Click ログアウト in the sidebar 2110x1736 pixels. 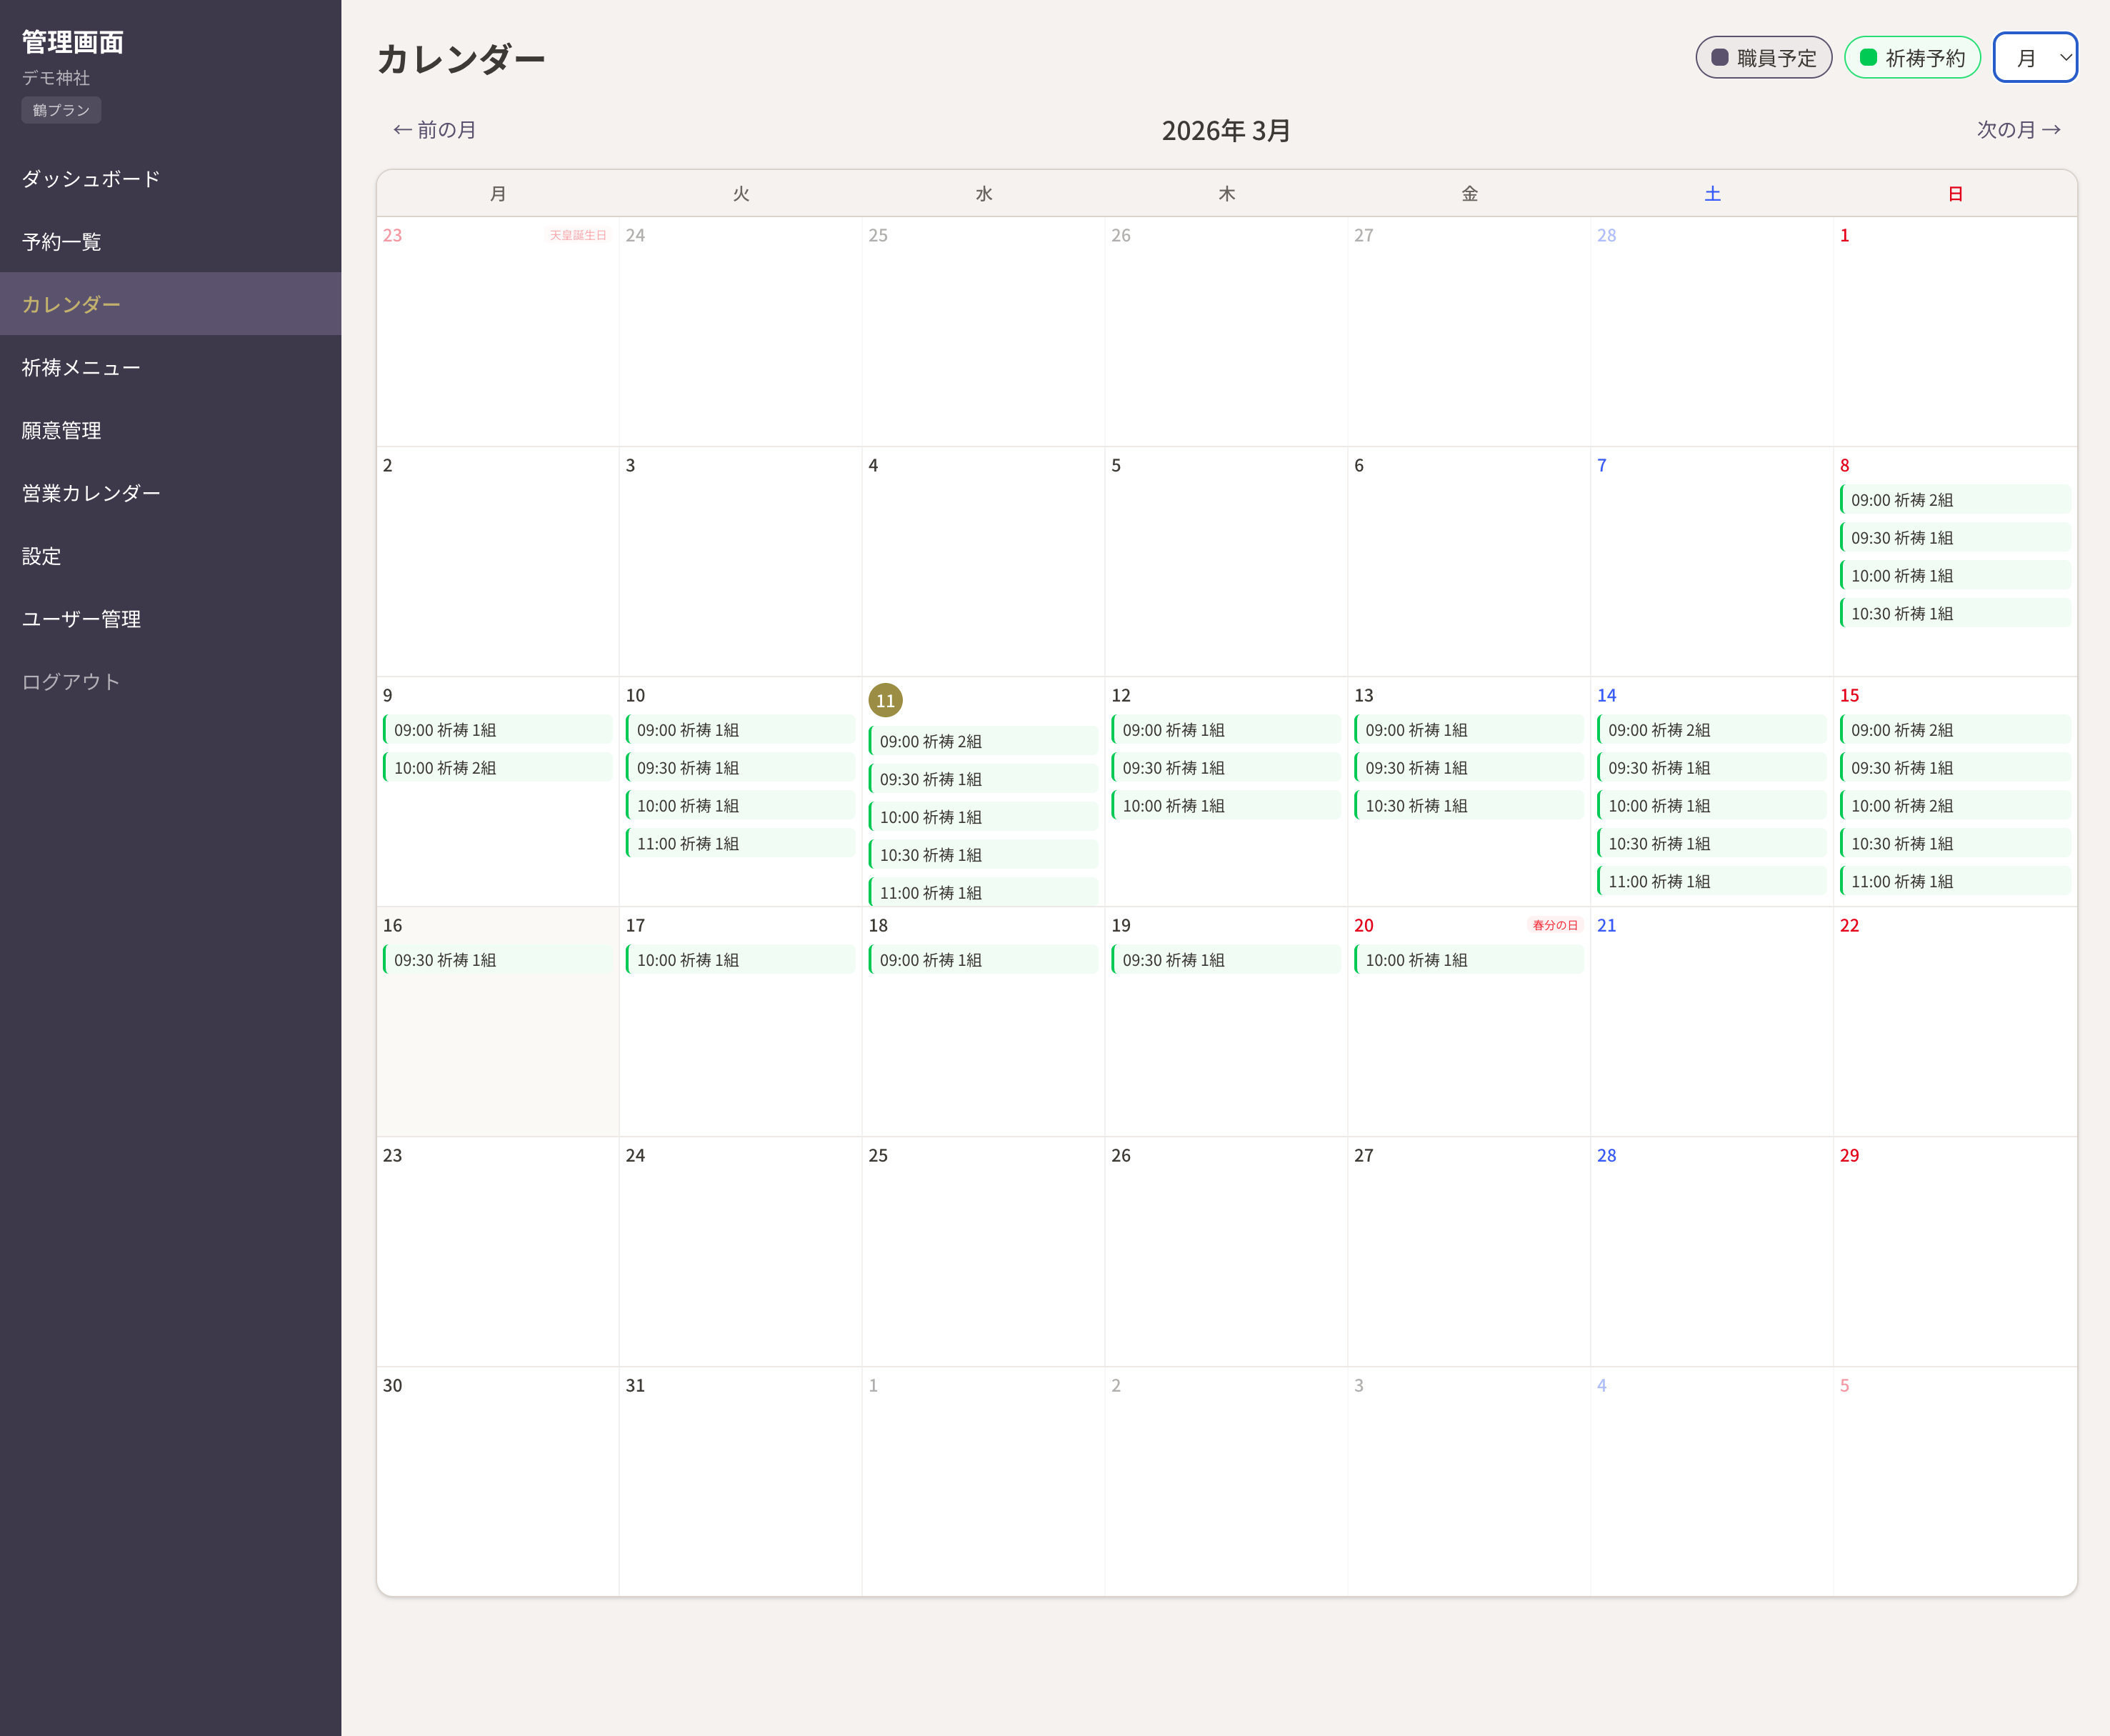[71, 682]
